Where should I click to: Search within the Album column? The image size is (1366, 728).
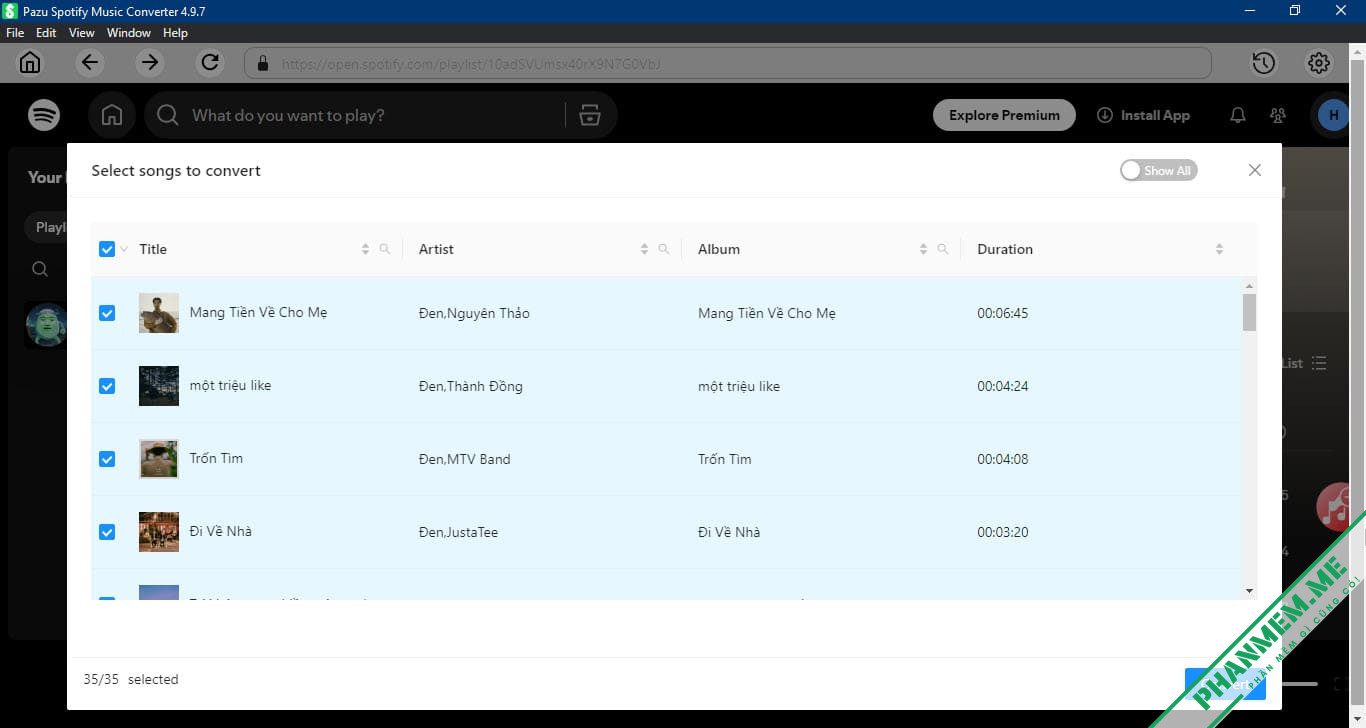[943, 249]
